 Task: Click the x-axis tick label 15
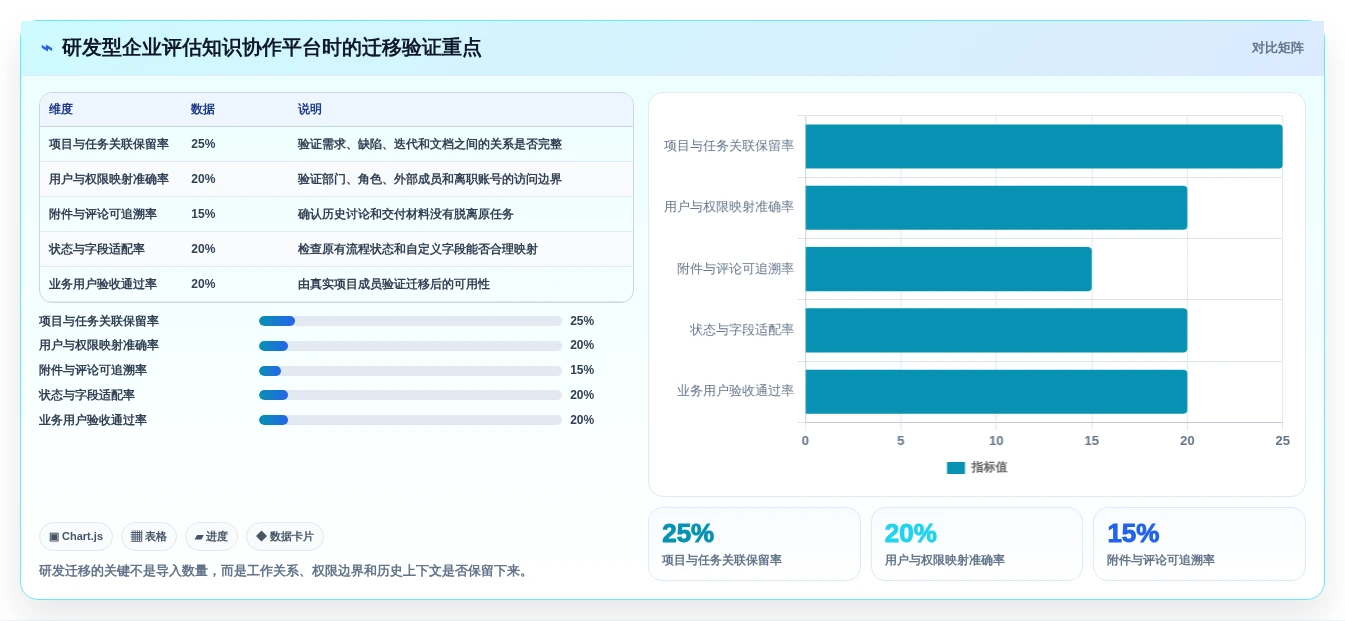pos(1092,441)
